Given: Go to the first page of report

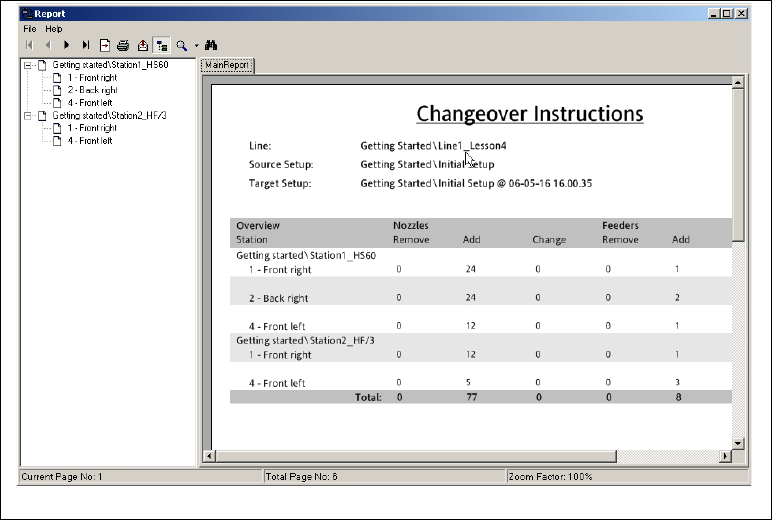Looking at the screenshot, I should point(29,45).
